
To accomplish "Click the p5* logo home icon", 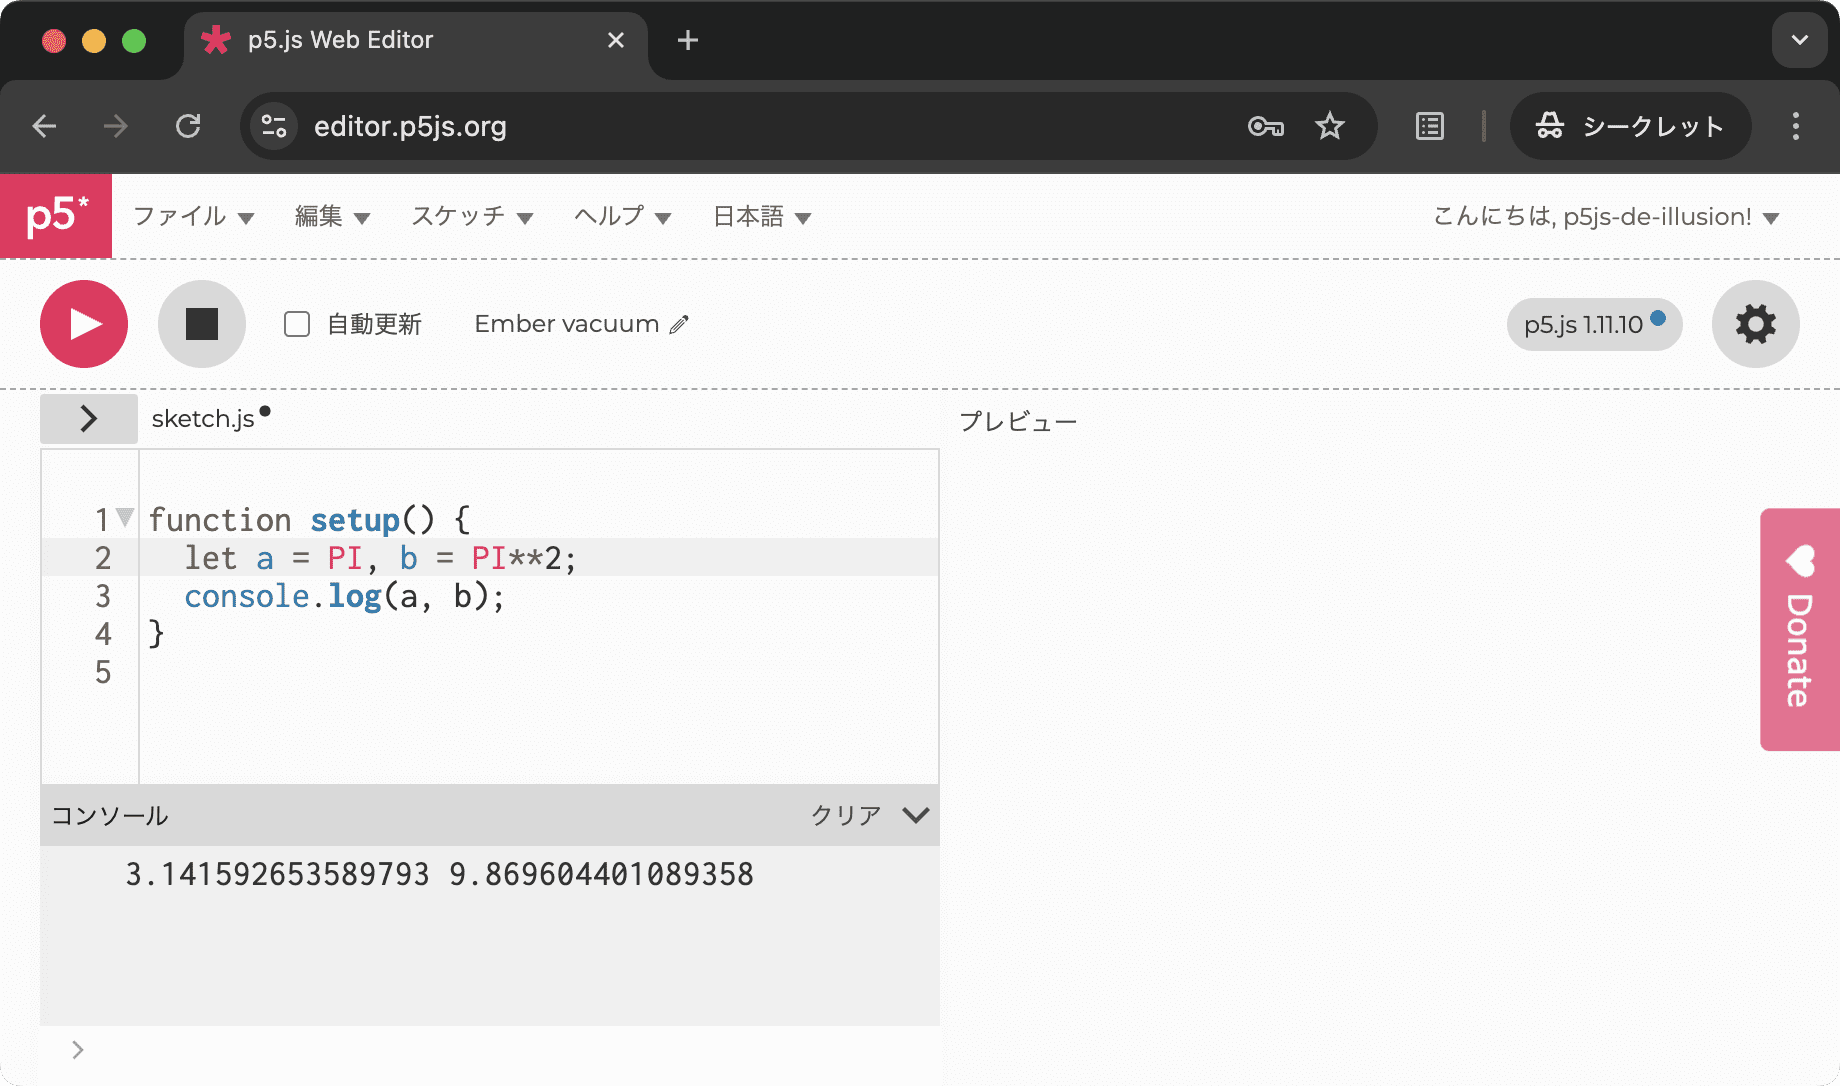I will click(x=56, y=216).
